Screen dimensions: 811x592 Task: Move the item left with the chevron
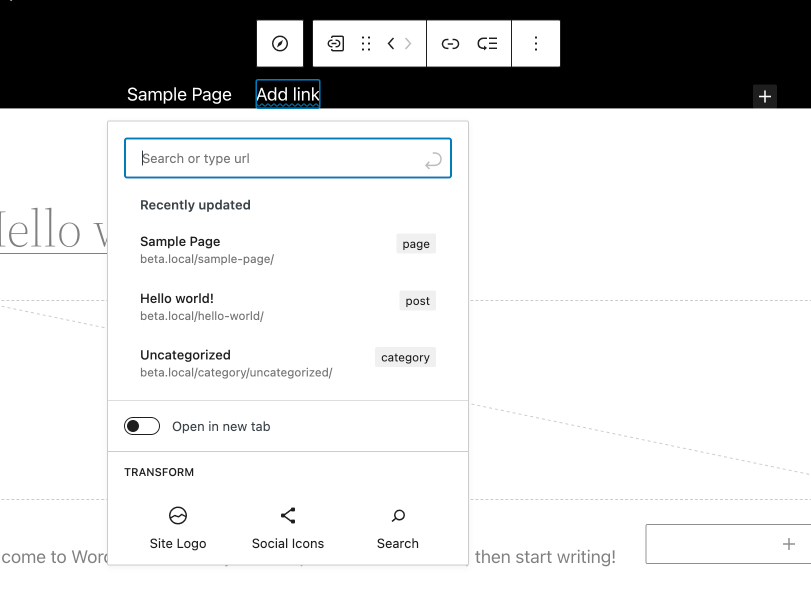pyautogui.click(x=391, y=43)
